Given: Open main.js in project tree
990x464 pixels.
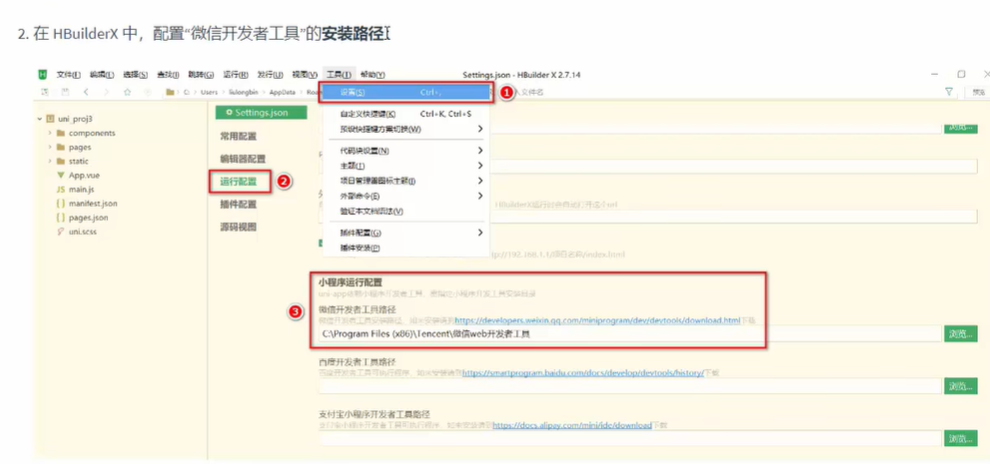Looking at the screenshot, I should pyautogui.click(x=81, y=189).
